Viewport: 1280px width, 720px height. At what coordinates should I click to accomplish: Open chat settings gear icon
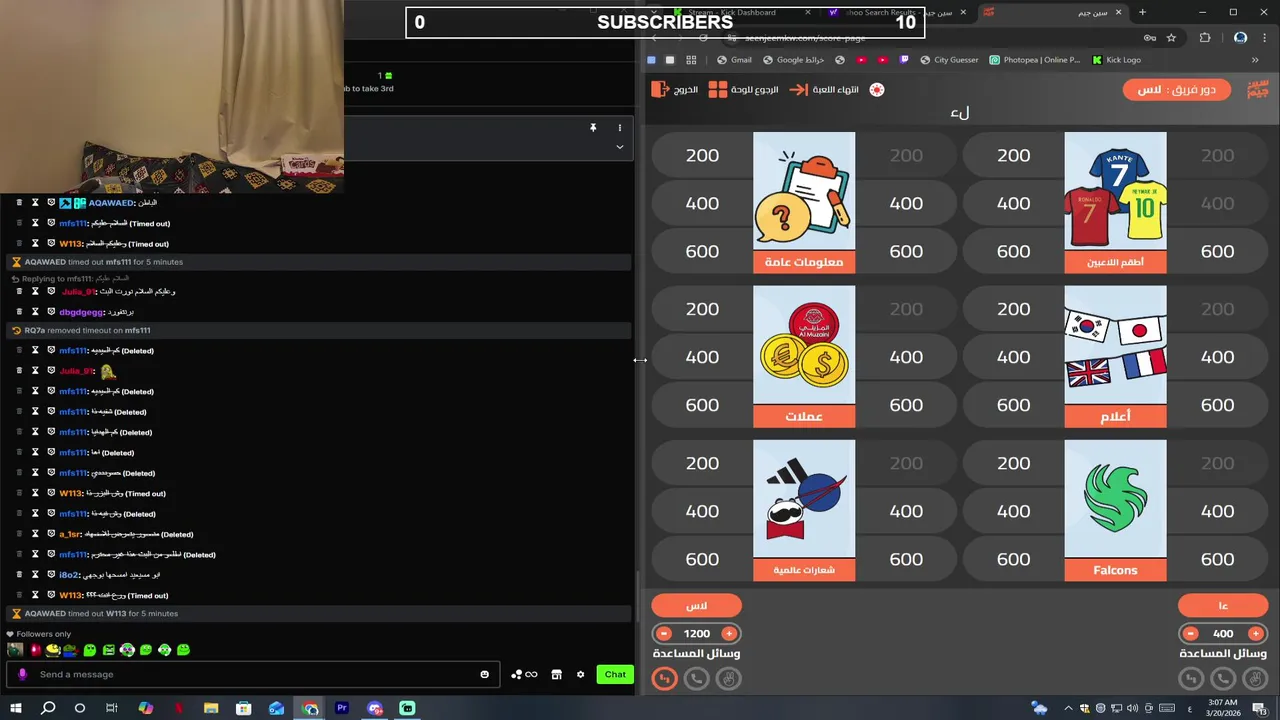(580, 674)
